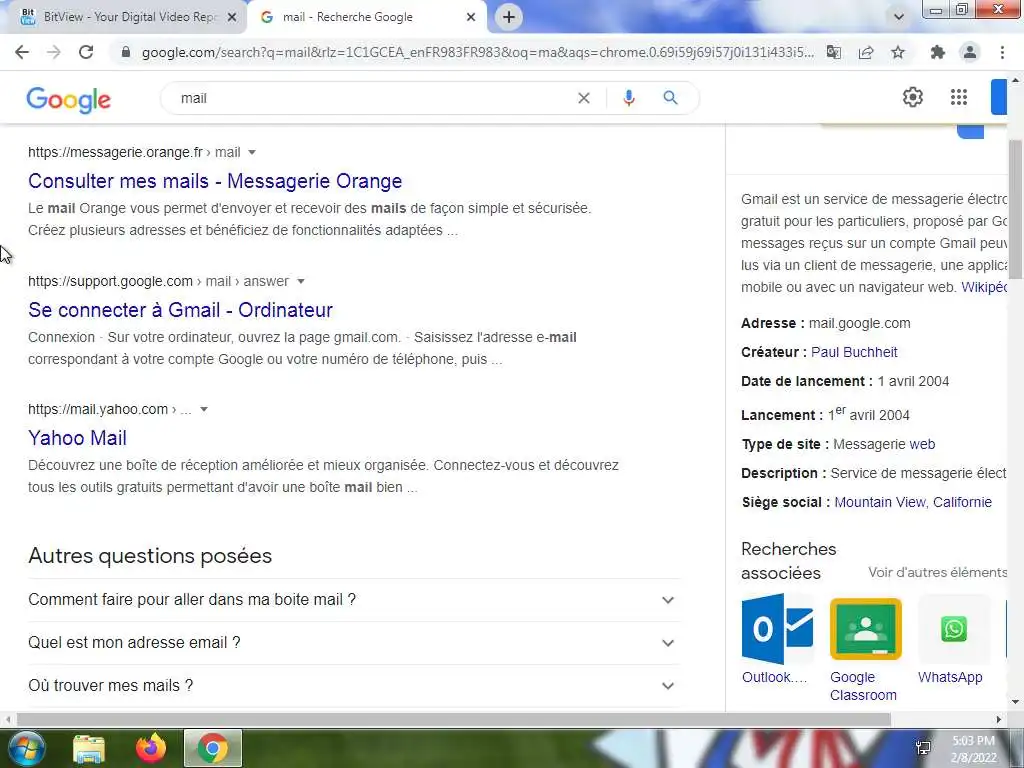The width and height of the screenshot is (1024, 768).
Task: Open 'Se connecter à Gmail - Ordinateur' result
Action: pos(180,310)
